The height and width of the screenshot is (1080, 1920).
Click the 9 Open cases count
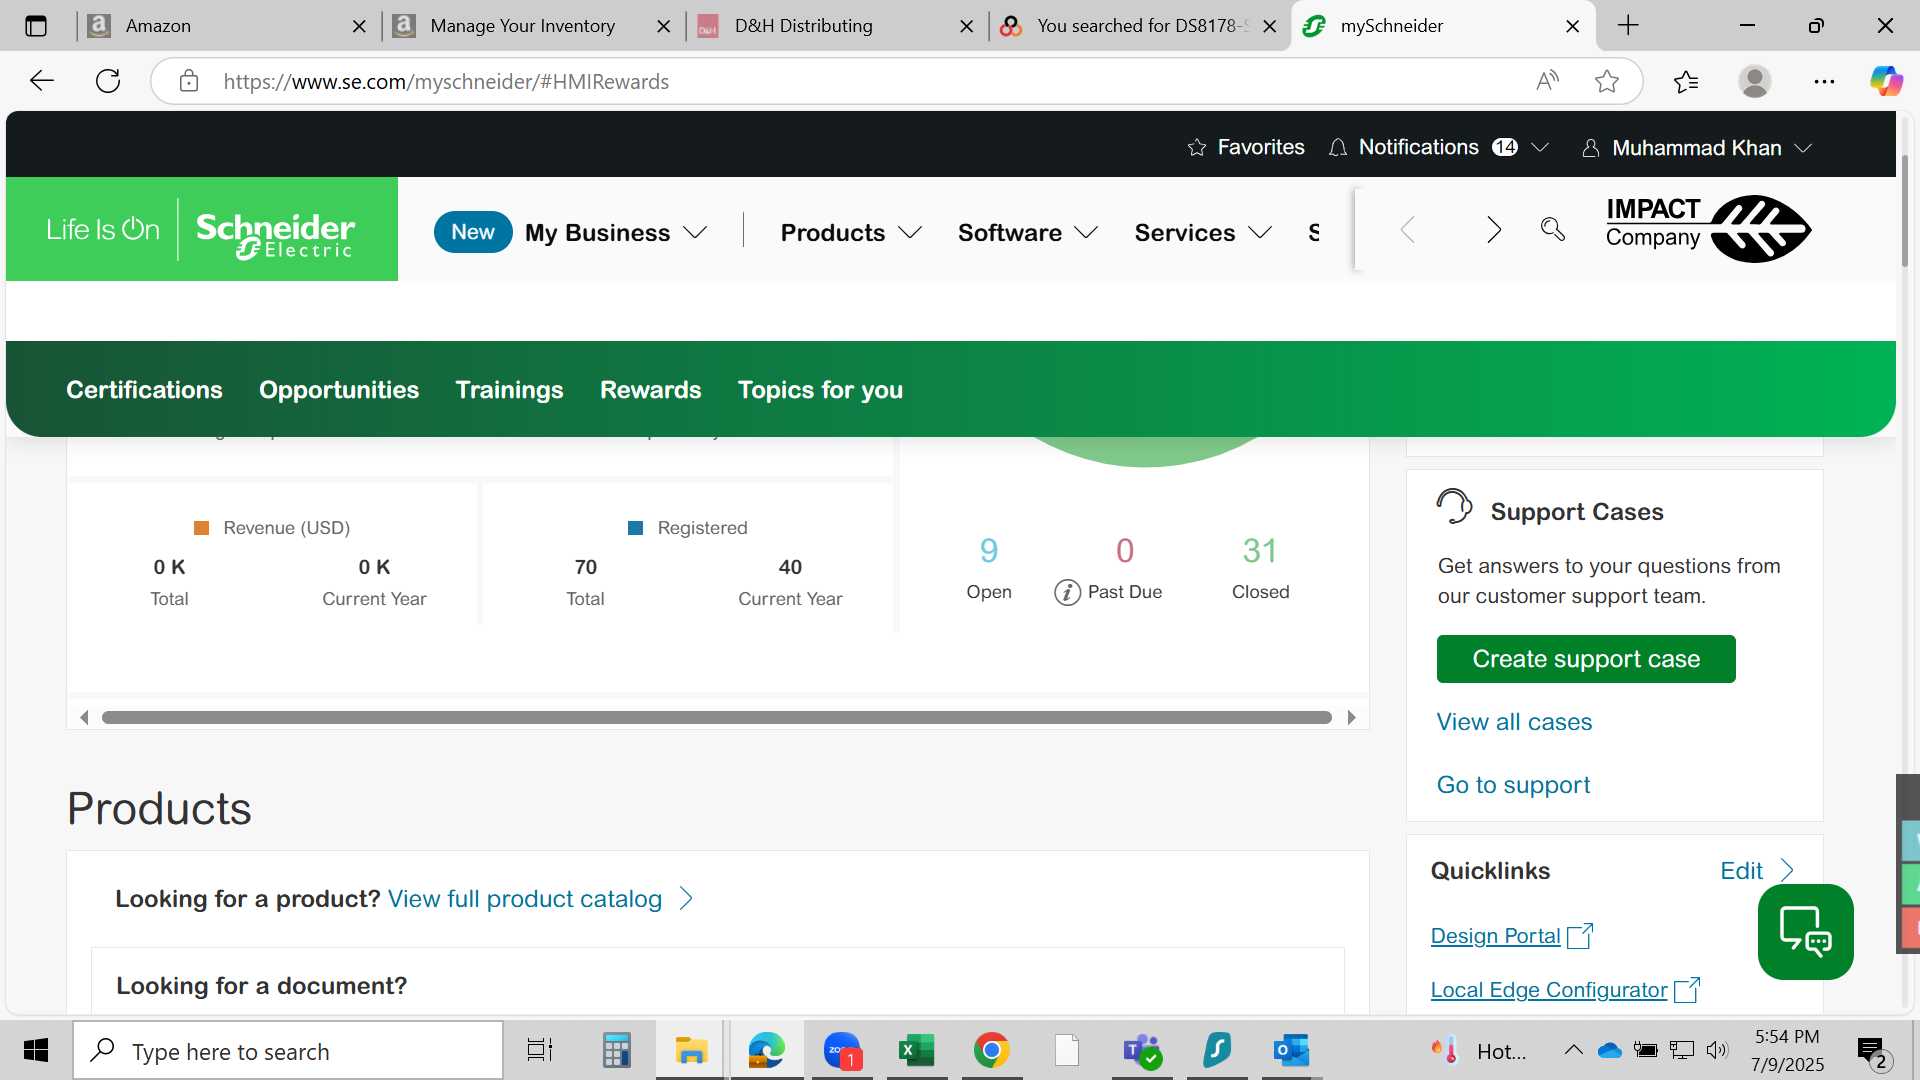pos(989,551)
